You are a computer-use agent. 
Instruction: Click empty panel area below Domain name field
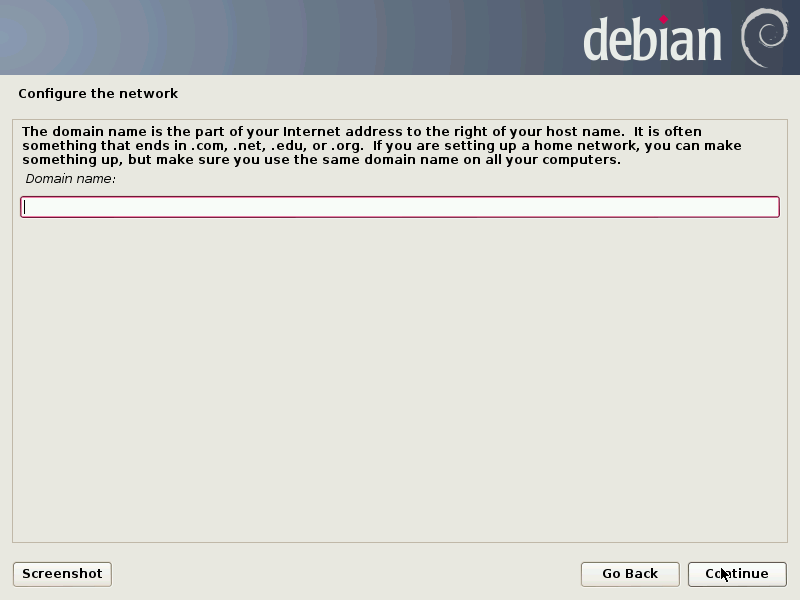click(x=400, y=378)
